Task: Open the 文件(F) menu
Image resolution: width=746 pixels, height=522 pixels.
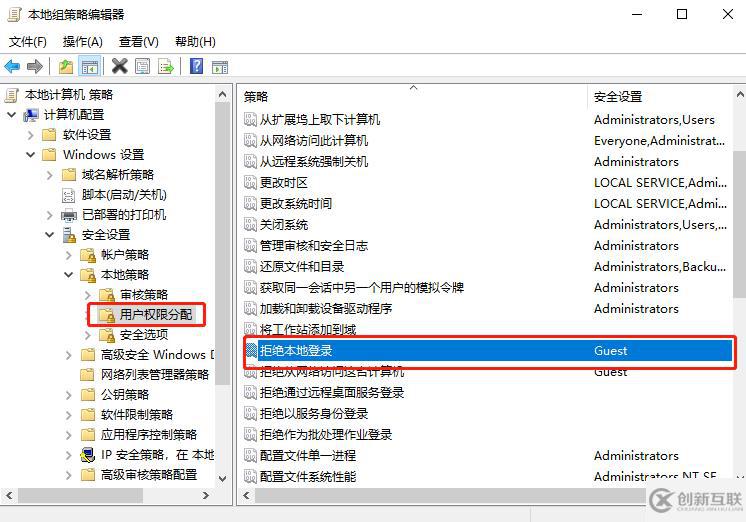Action: [28, 42]
